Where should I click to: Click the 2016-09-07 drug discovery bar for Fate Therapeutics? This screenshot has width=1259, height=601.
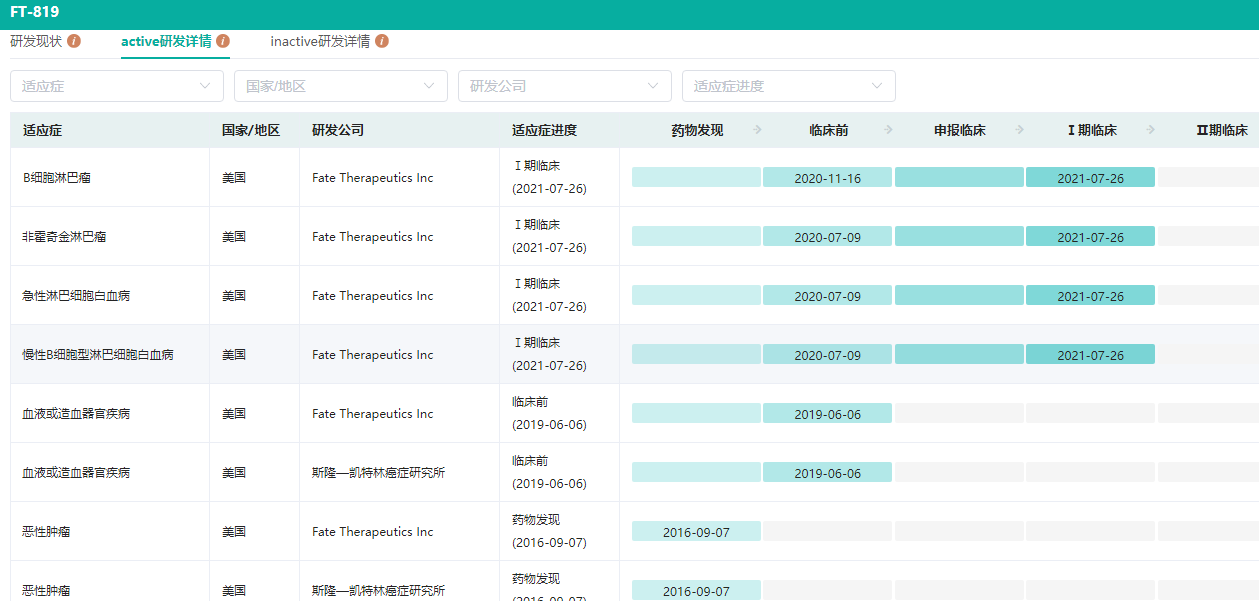[696, 532]
